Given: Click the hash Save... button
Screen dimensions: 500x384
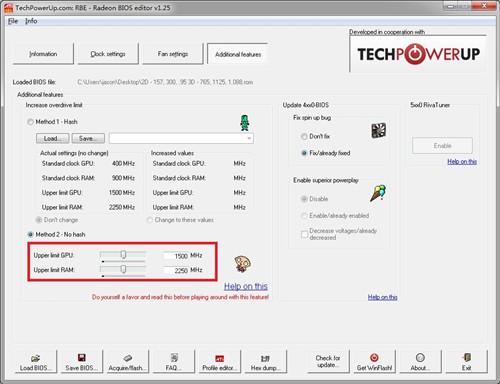Looking at the screenshot, I should coord(88,138).
